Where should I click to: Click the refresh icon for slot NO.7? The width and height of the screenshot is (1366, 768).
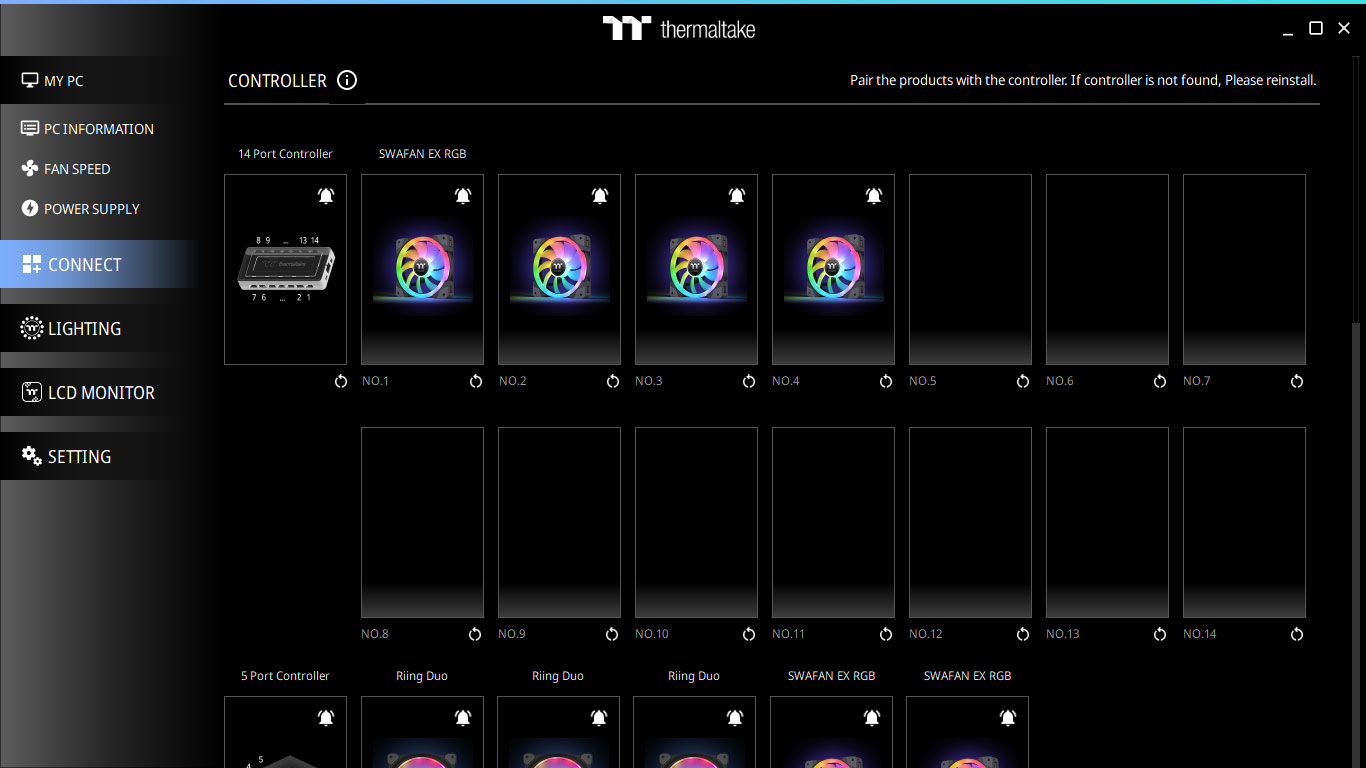click(1297, 381)
